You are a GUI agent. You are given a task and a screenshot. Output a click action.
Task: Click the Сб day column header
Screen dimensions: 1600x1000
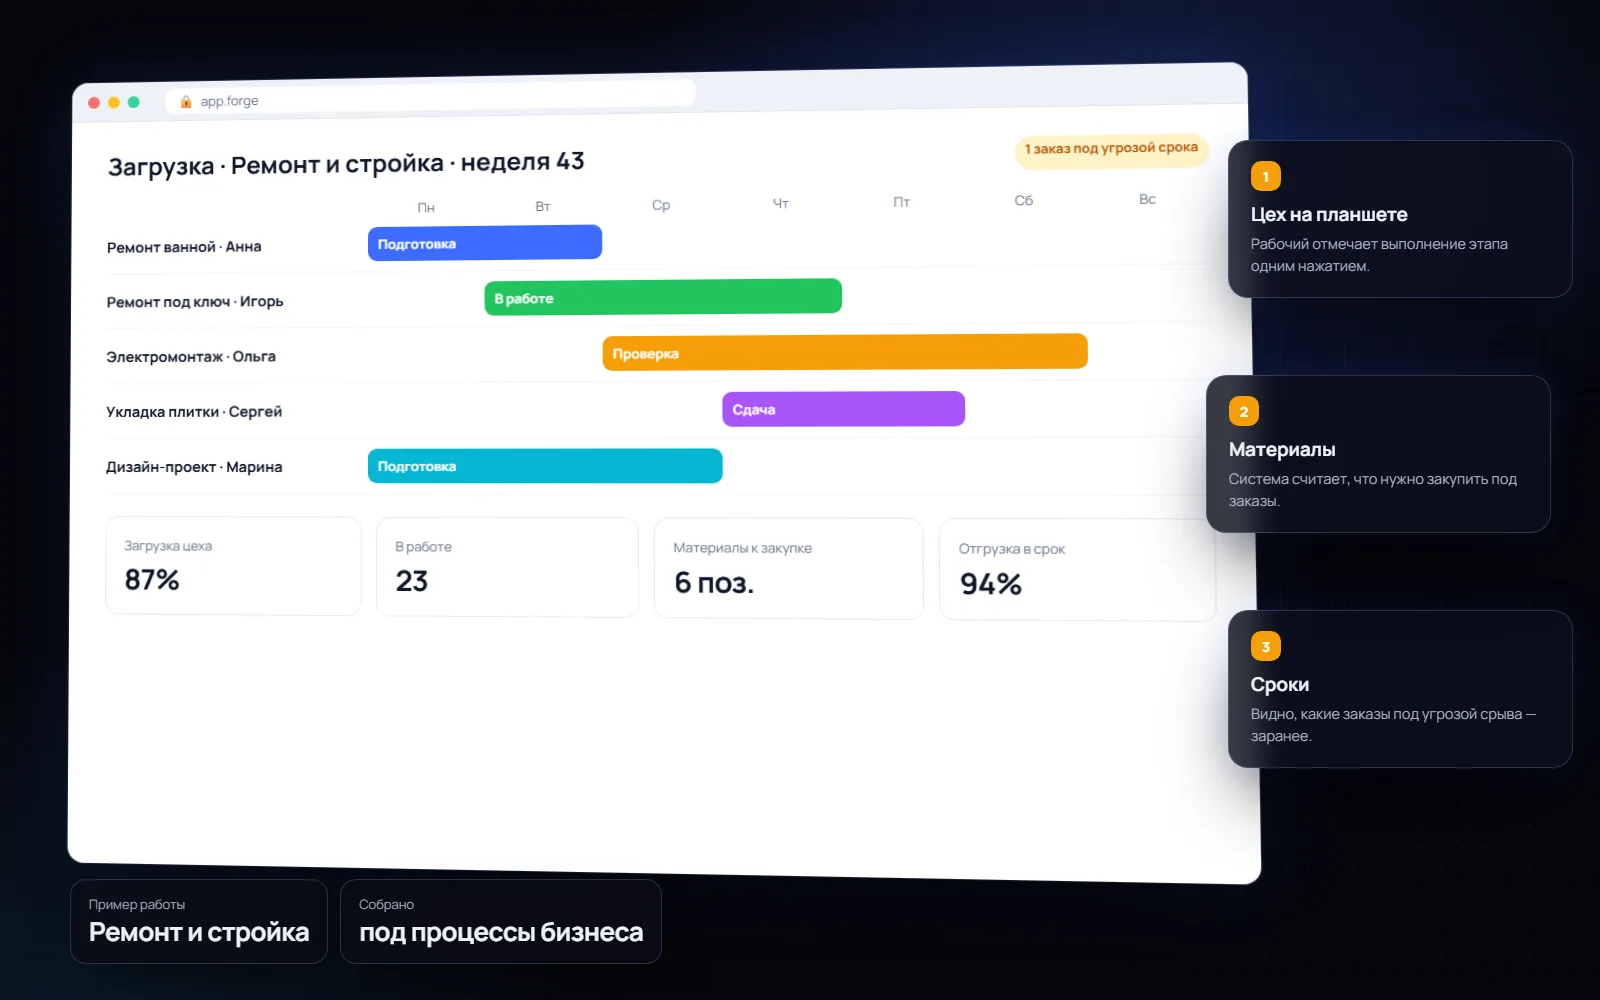pos(1024,201)
